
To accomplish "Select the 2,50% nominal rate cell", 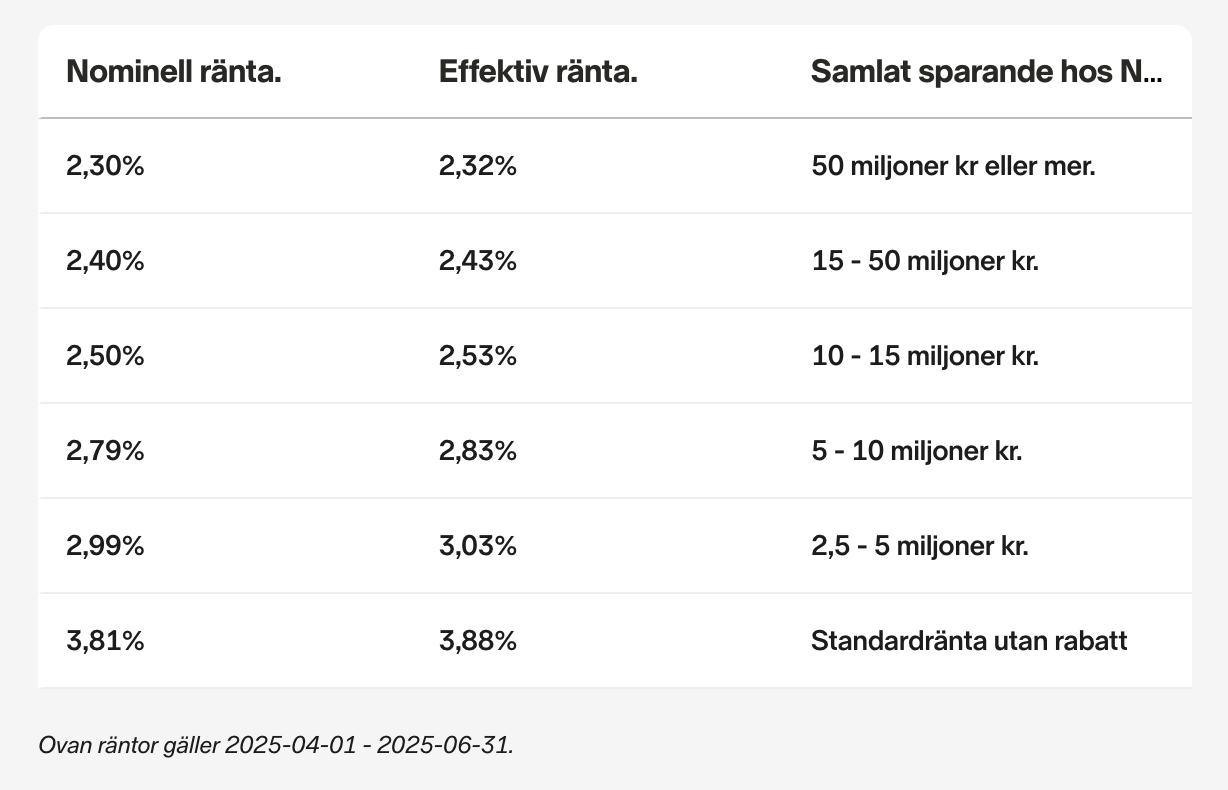I will [105, 356].
